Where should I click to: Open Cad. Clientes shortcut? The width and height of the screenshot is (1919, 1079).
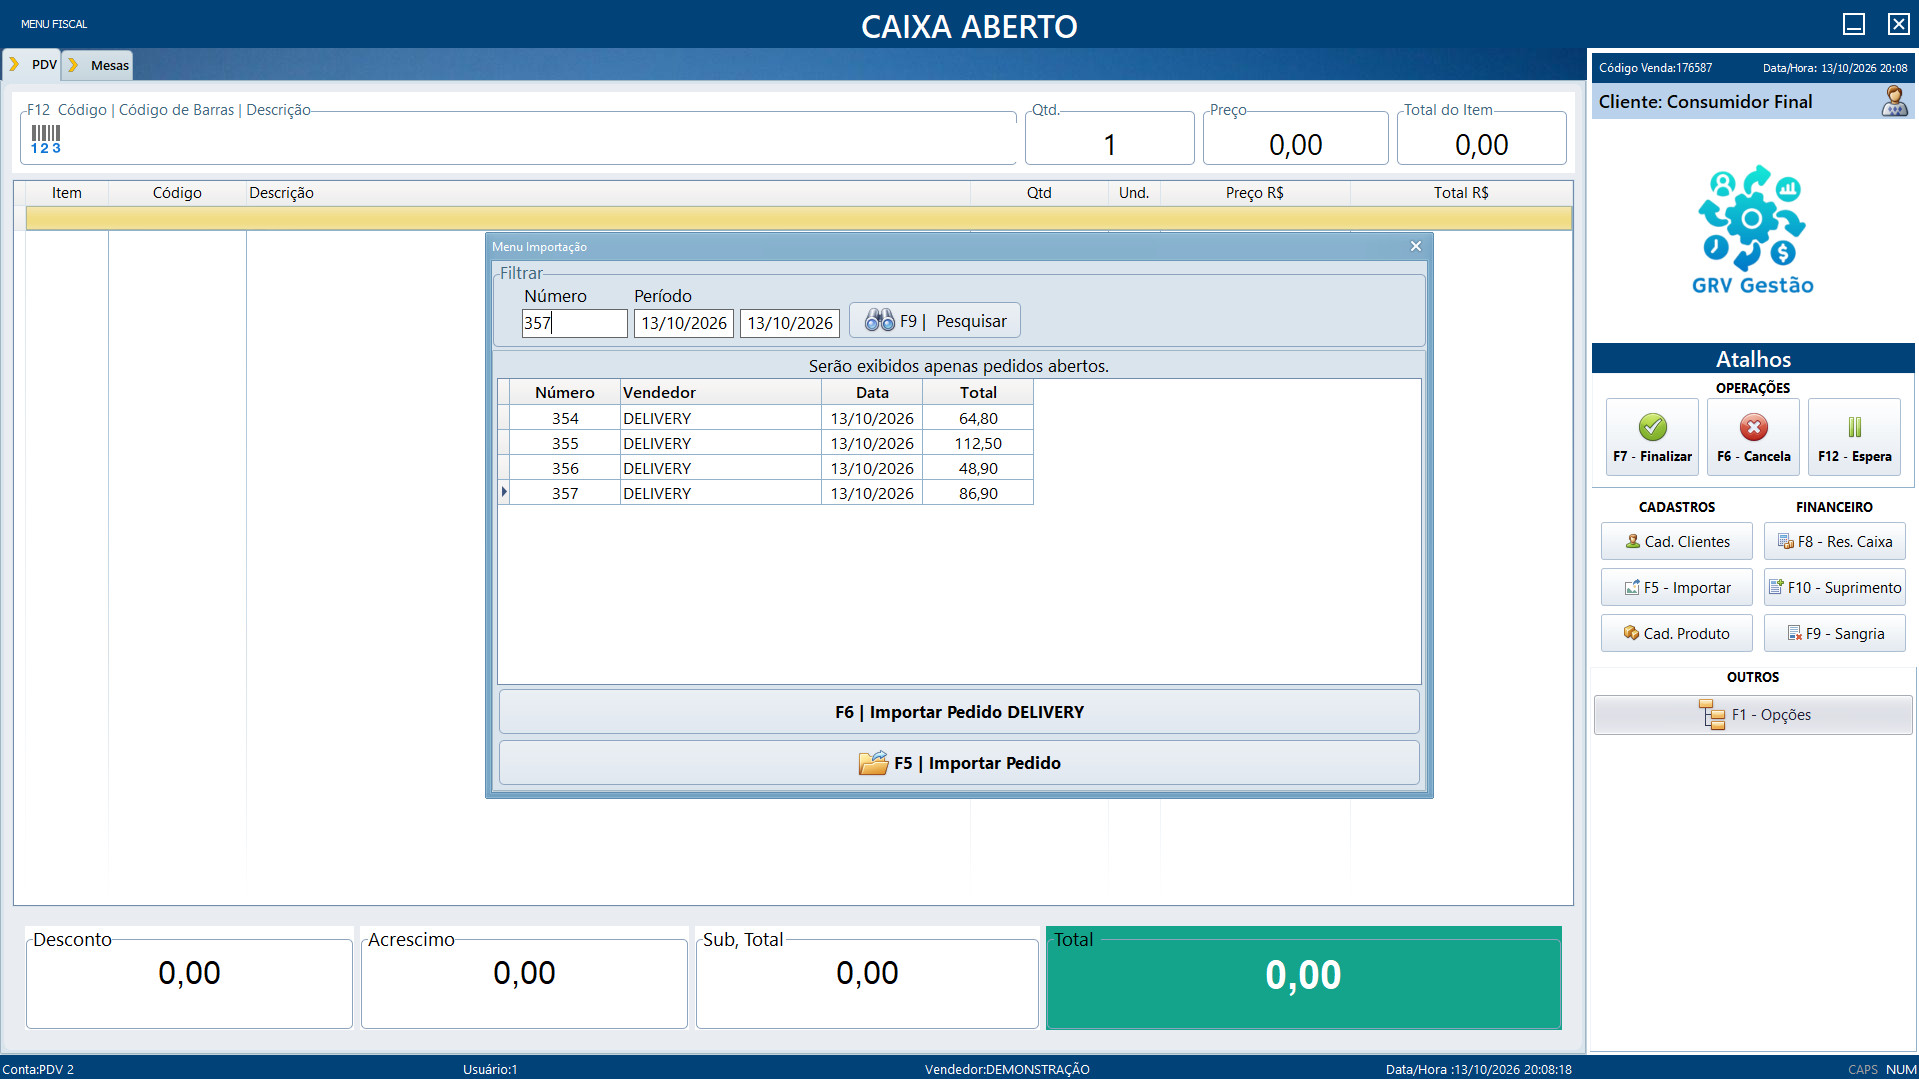[x=1677, y=541]
